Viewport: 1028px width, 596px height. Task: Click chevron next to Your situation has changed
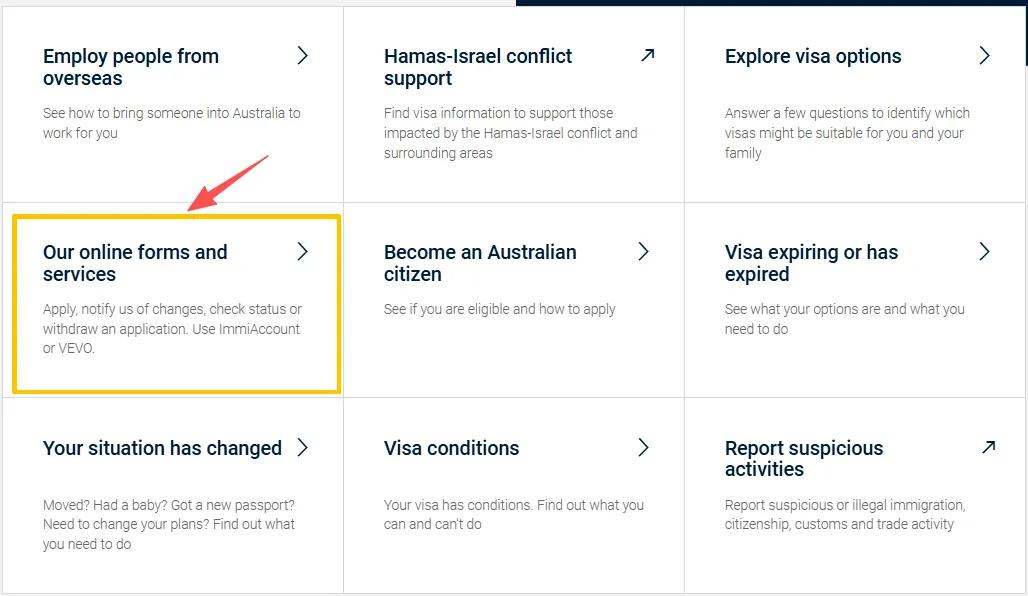point(302,448)
